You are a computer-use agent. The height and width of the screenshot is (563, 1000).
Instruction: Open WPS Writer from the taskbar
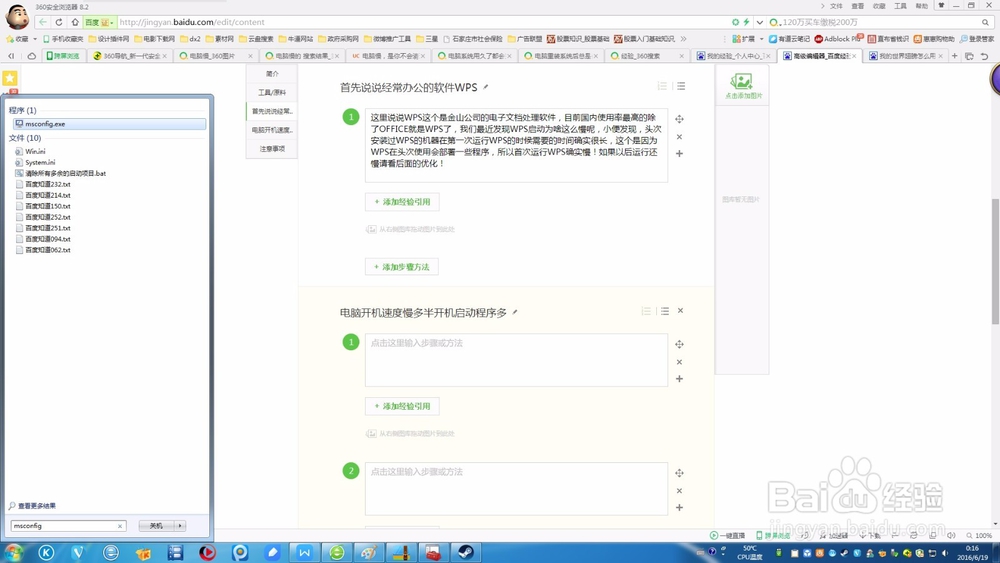pos(305,552)
